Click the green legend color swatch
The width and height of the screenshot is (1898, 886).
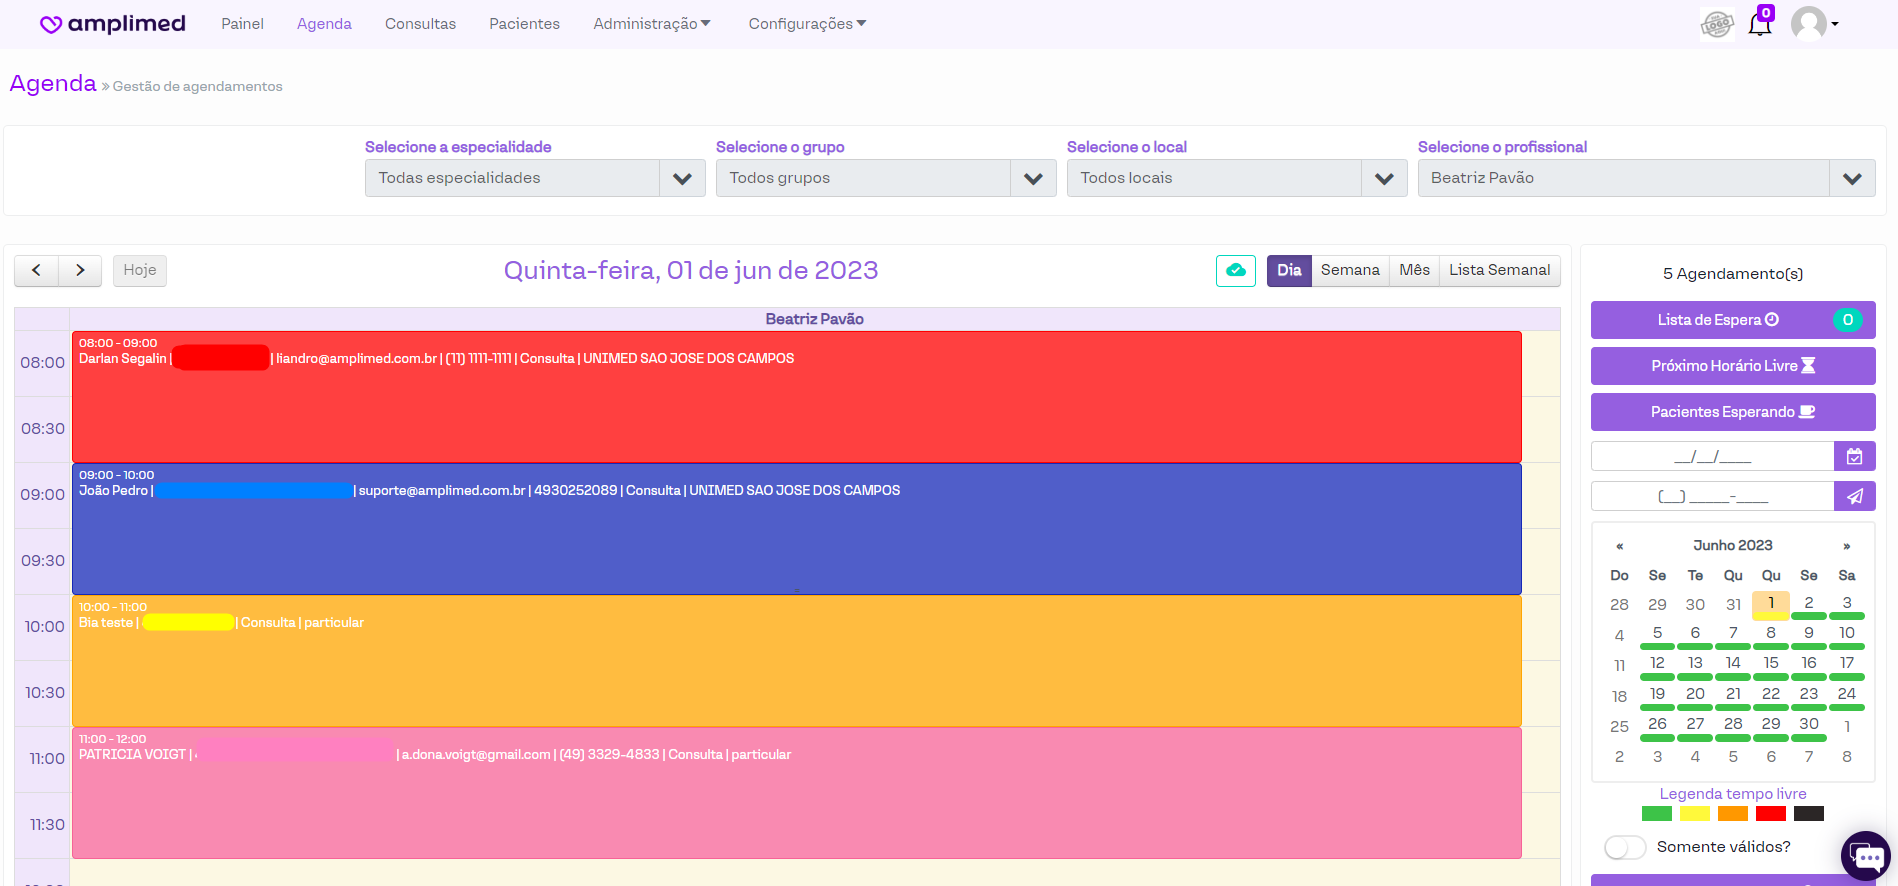click(x=1656, y=814)
